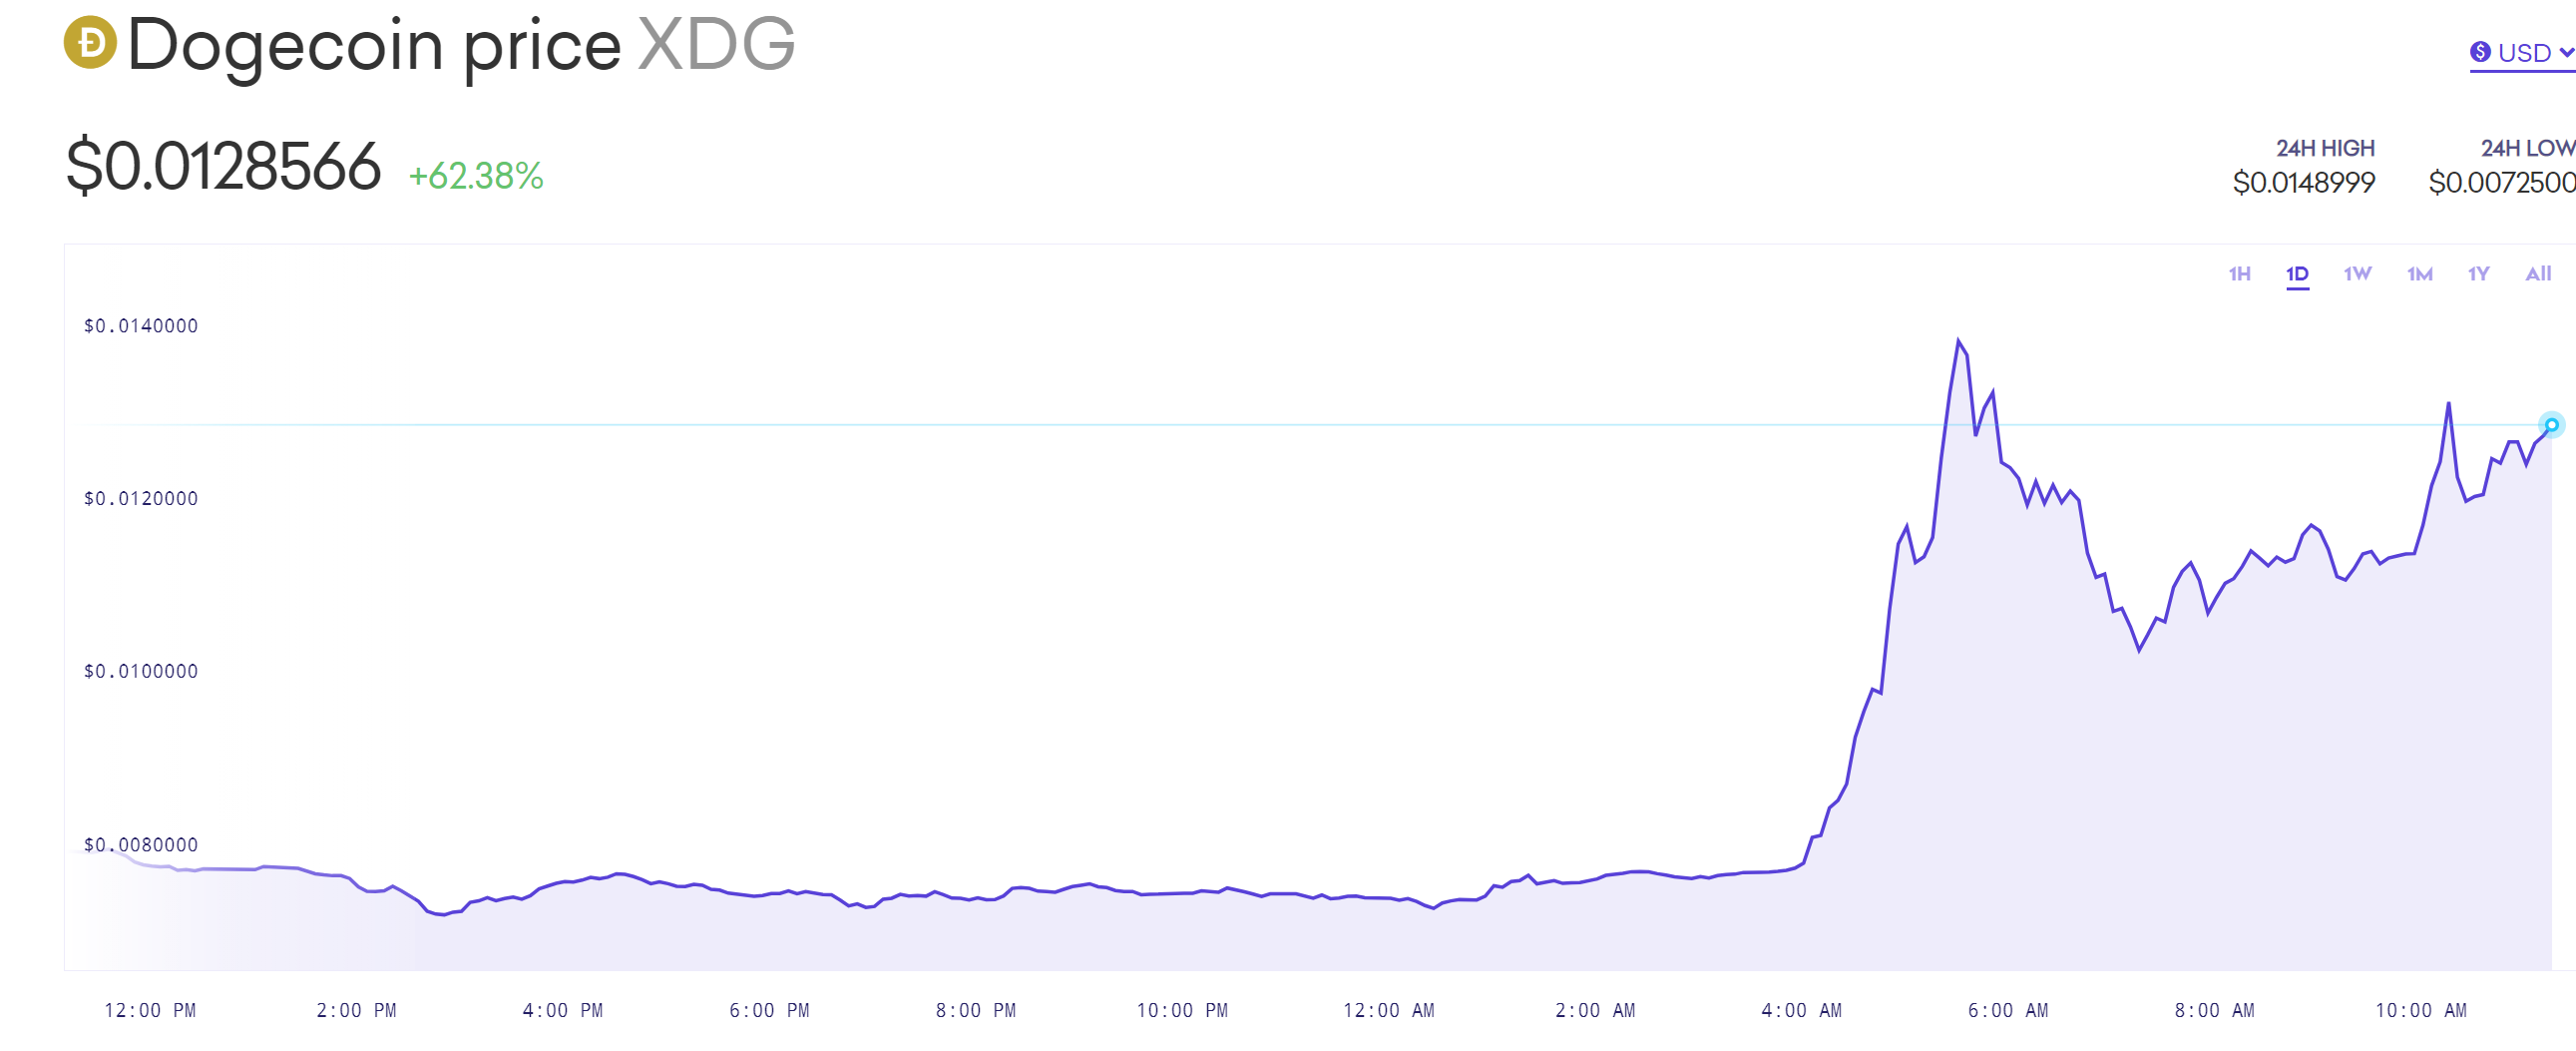This screenshot has width=2576, height=1051.
Task: Open the USD currency dropdown
Action: (2522, 53)
